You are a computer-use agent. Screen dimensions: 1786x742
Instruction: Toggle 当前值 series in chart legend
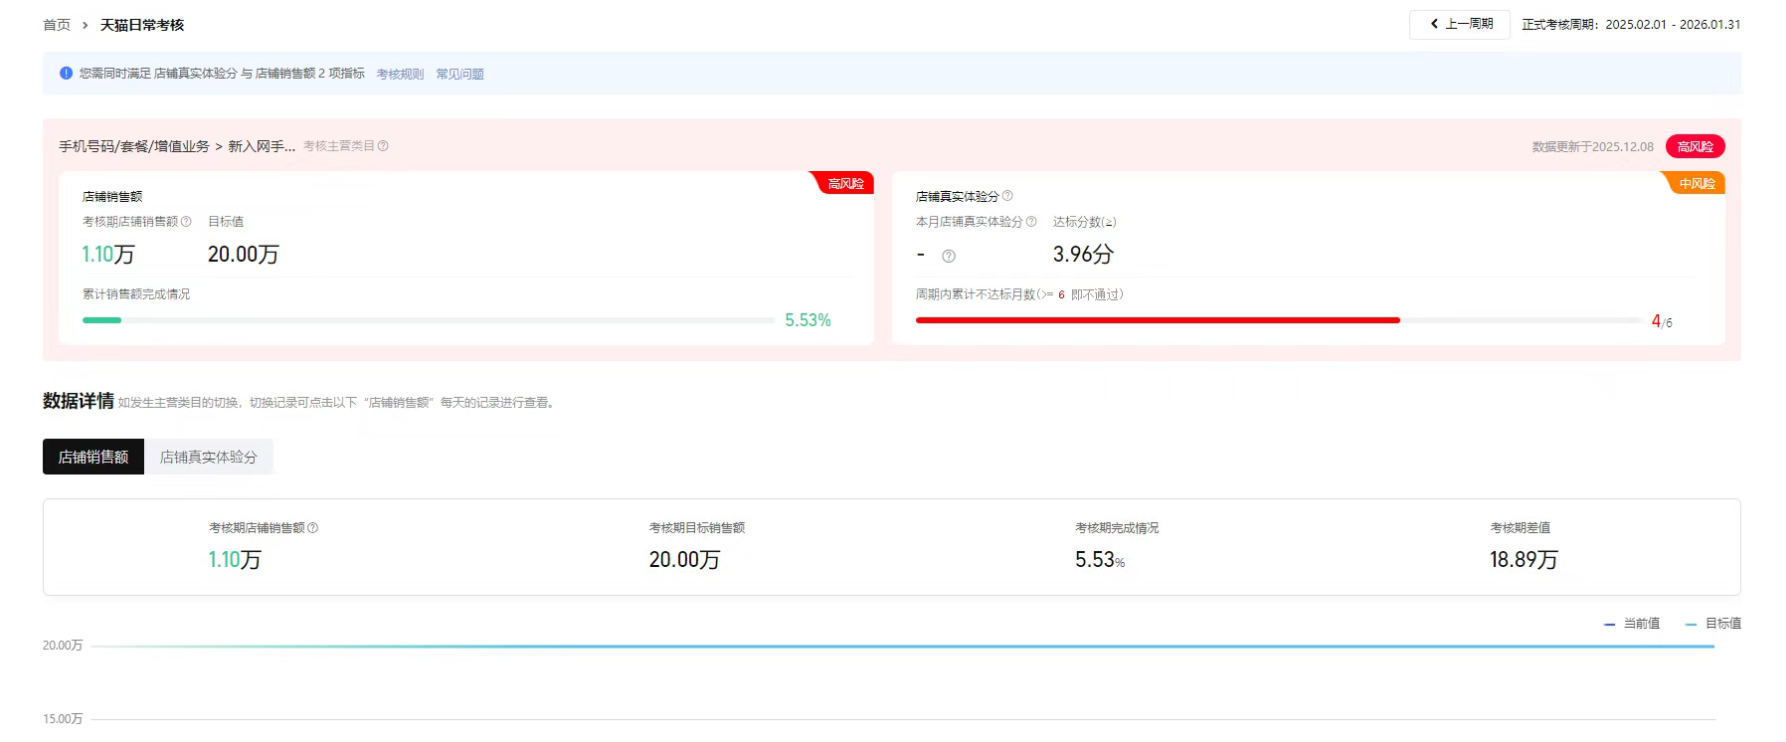click(x=1632, y=623)
